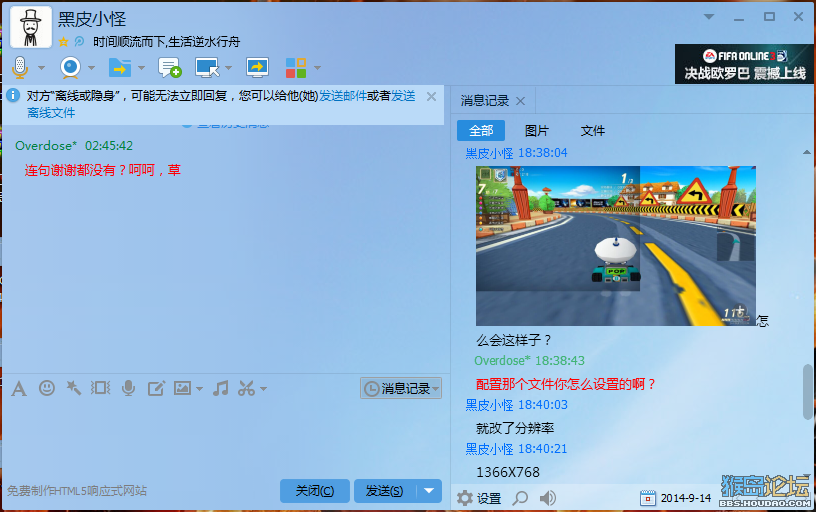The image size is (816, 512).
Task: Expand the insert image dropdown arrow
Action: click(199, 389)
